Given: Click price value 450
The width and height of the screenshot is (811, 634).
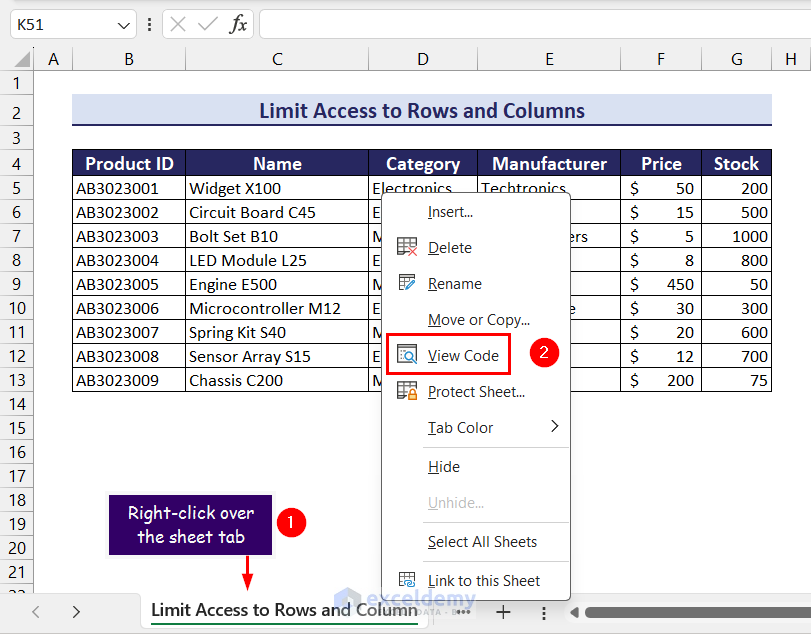Looking at the screenshot, I should (x=661, y=284).
